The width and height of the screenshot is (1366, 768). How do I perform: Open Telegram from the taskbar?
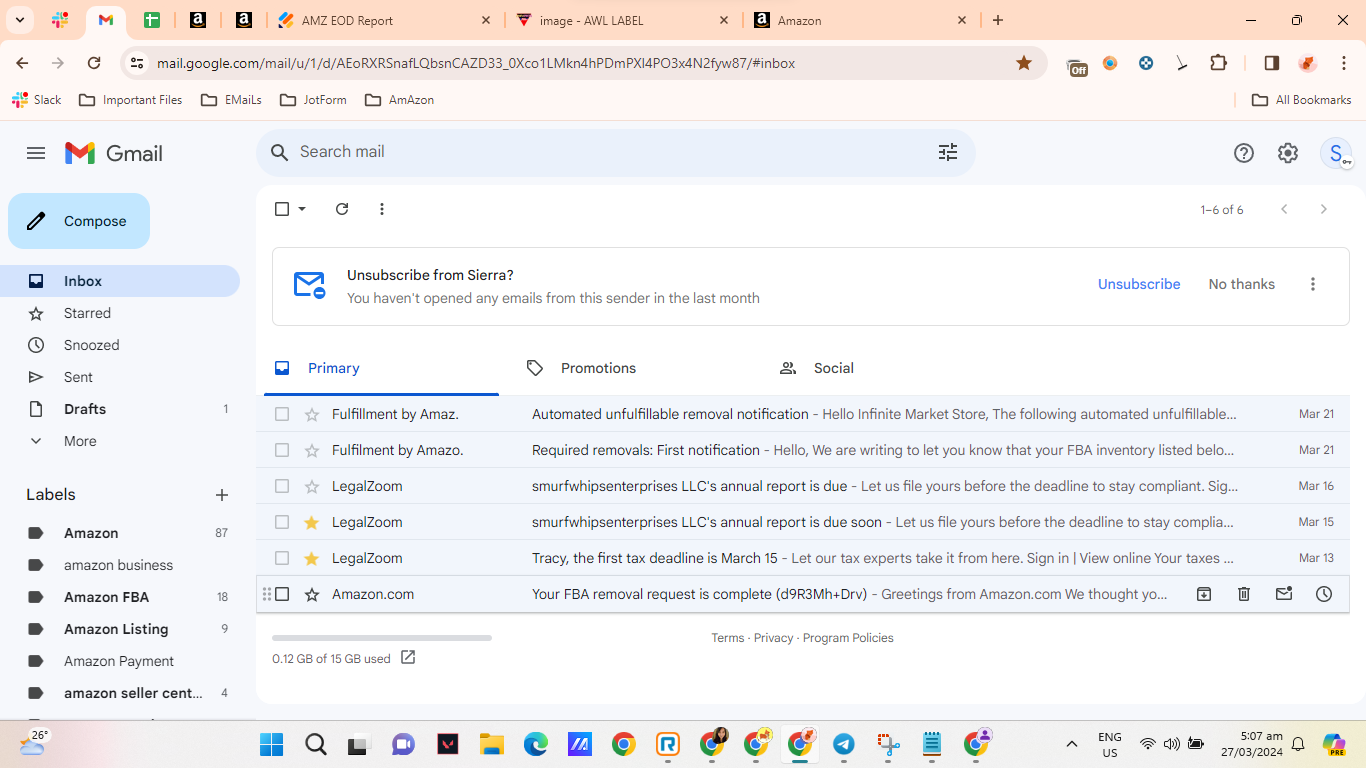click(x=844, y=744)
